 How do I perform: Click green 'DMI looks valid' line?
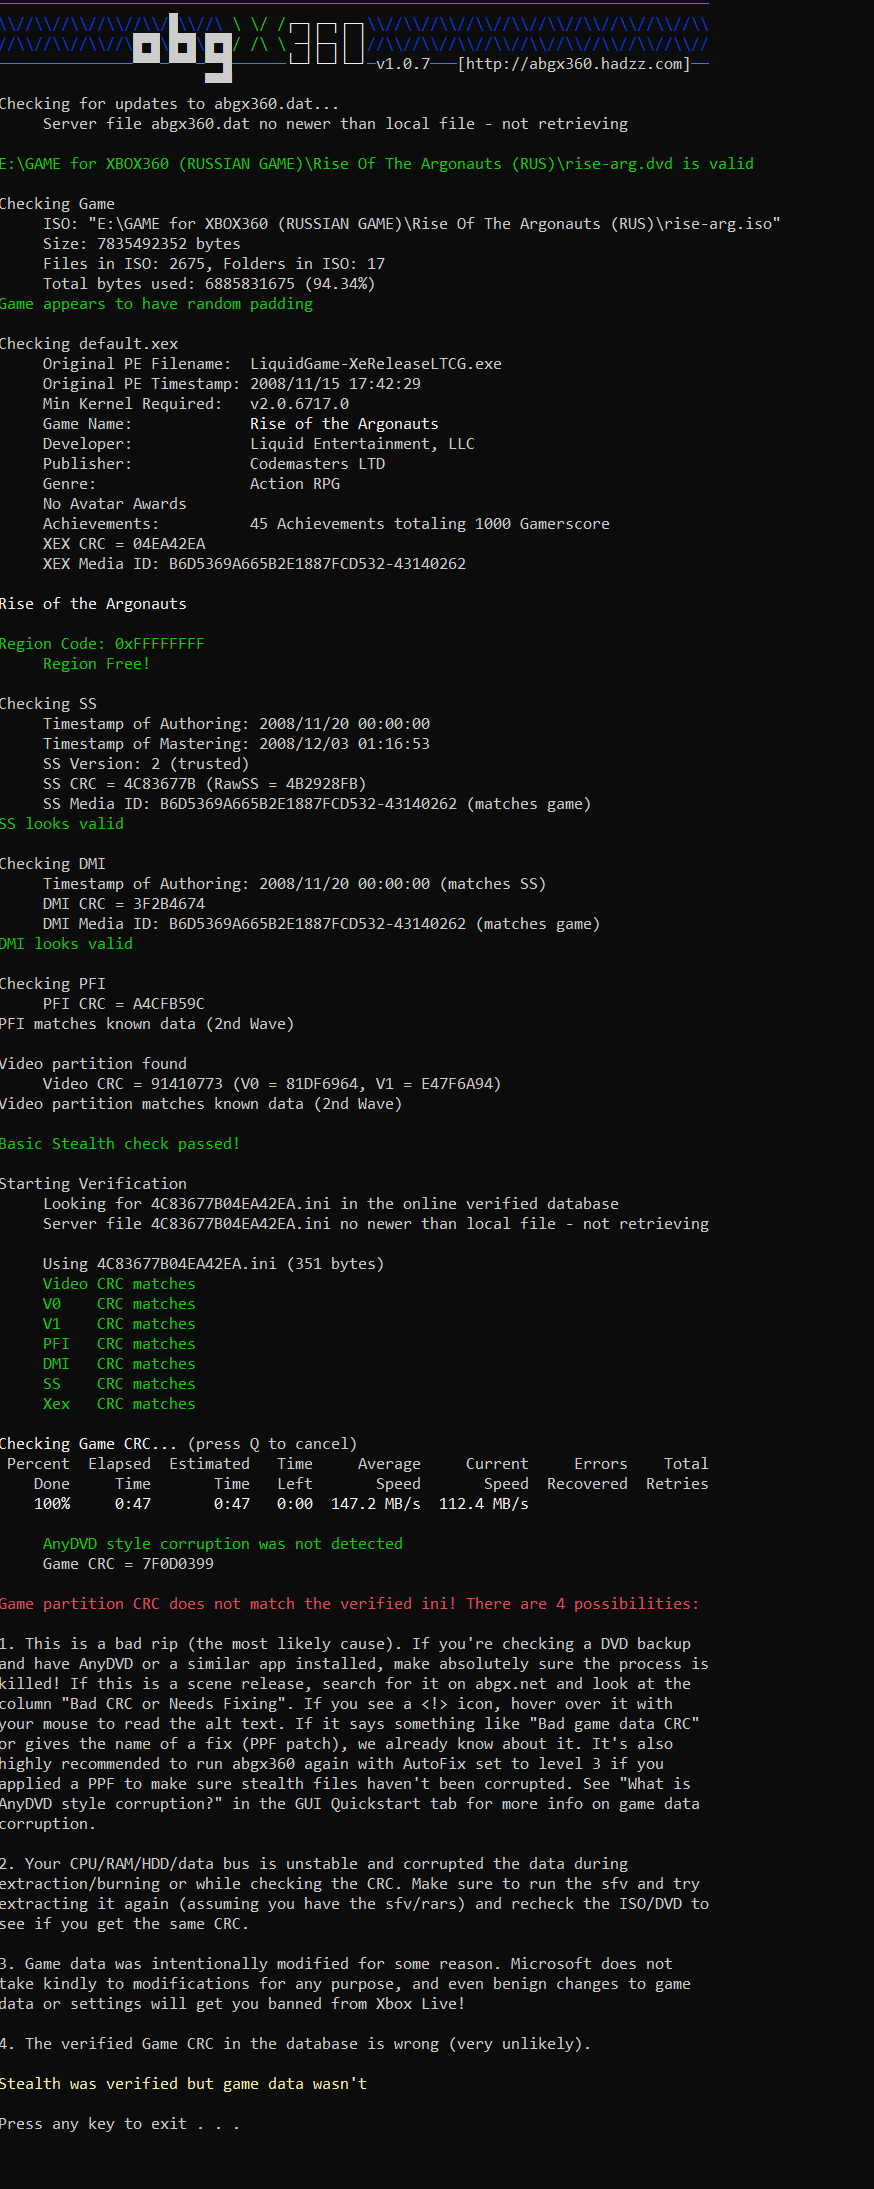pyautogui.click(x=66, y=944)
